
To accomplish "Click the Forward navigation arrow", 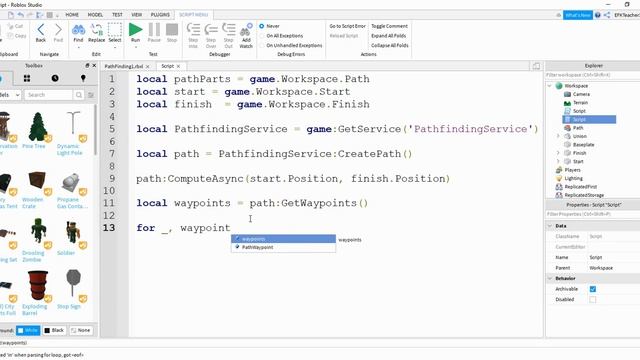I will [x=58, y=30].
